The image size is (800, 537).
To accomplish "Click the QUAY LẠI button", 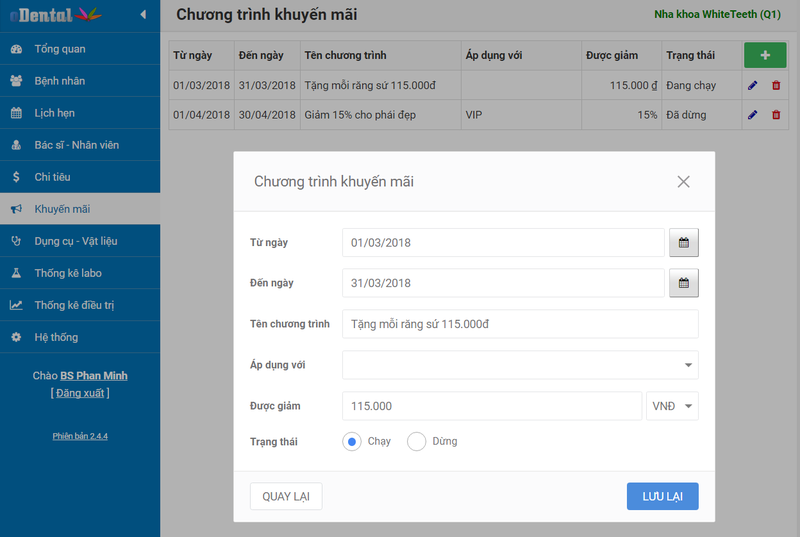I will 286,496.
